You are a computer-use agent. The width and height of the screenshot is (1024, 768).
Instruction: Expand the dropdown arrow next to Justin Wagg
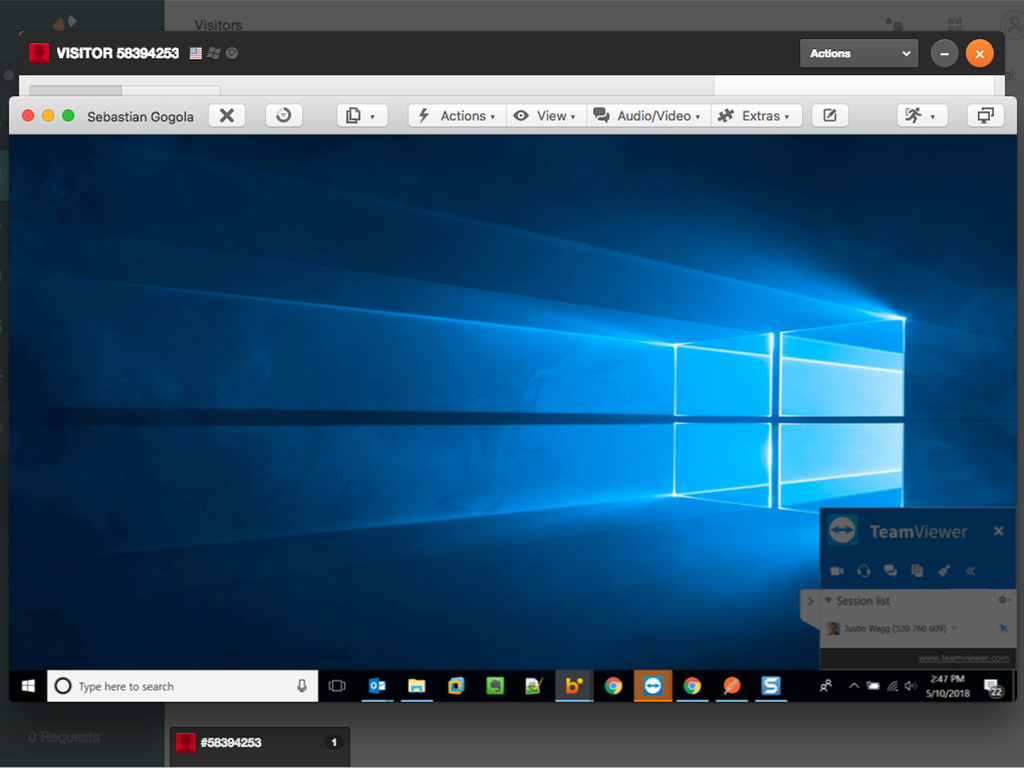(954, 628)
